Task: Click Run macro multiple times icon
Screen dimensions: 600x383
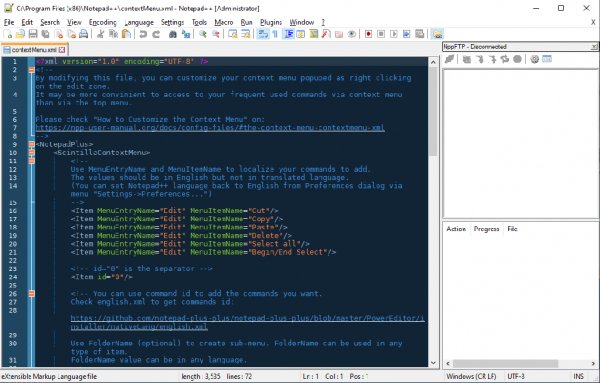Action: (406, 34)
